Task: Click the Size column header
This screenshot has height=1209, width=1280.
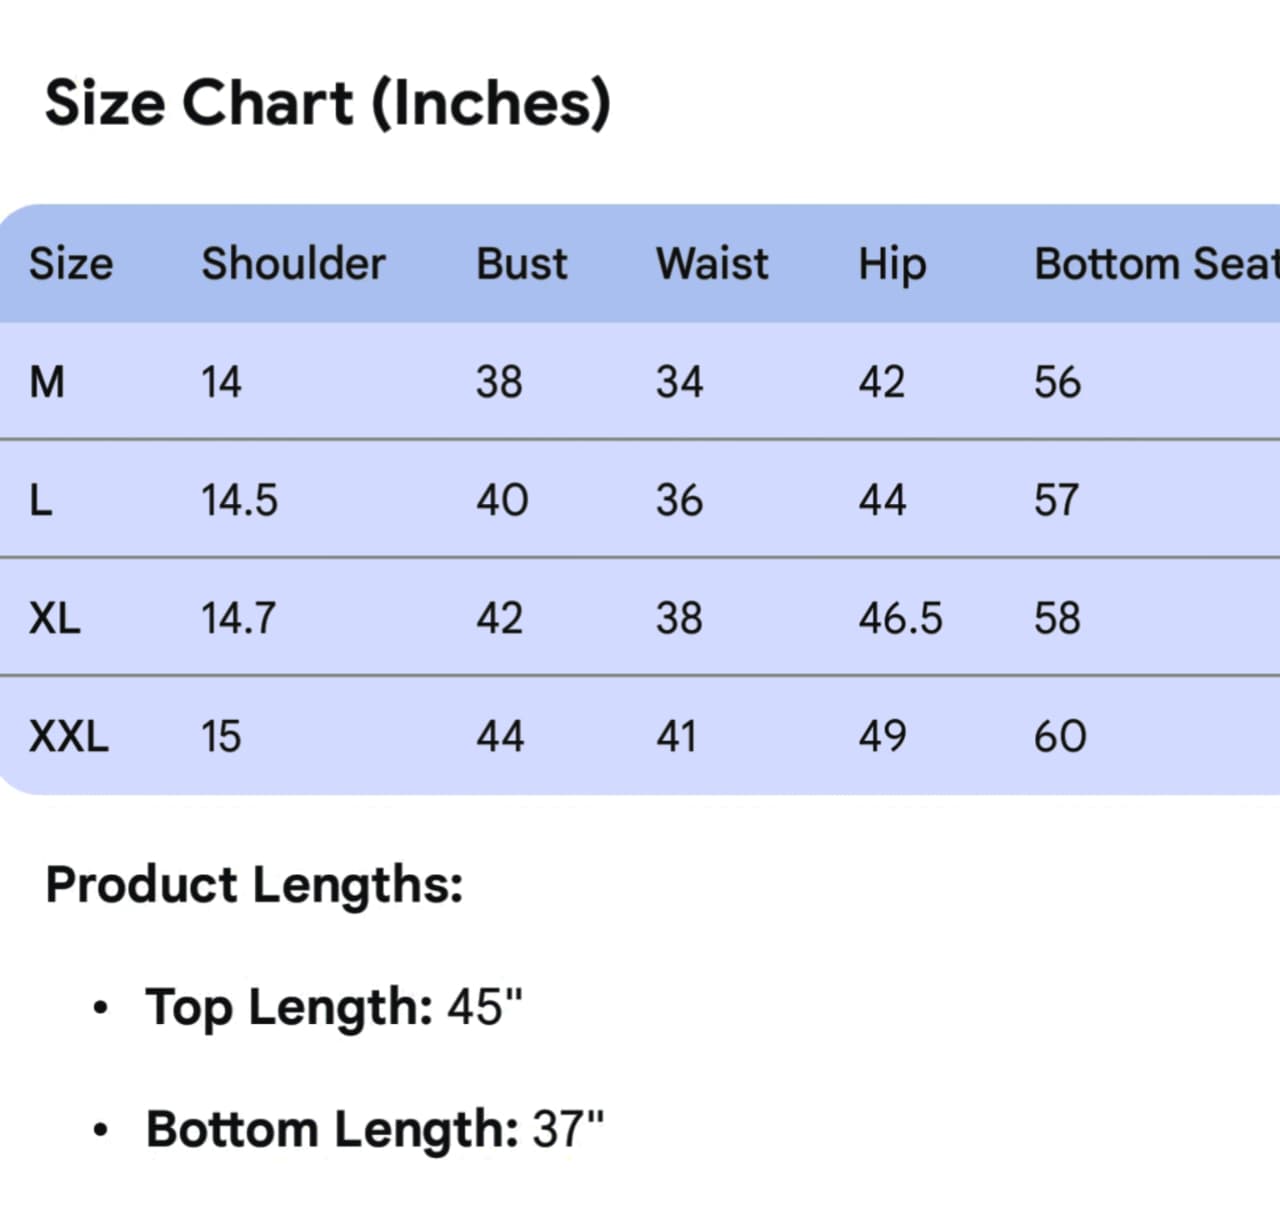Action: click(71, 264)
